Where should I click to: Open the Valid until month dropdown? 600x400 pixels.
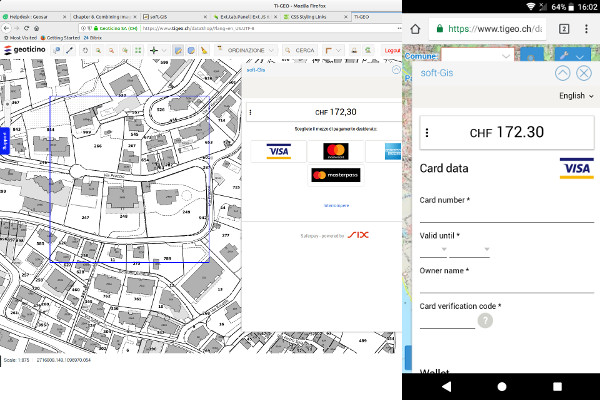click(433, 251)
